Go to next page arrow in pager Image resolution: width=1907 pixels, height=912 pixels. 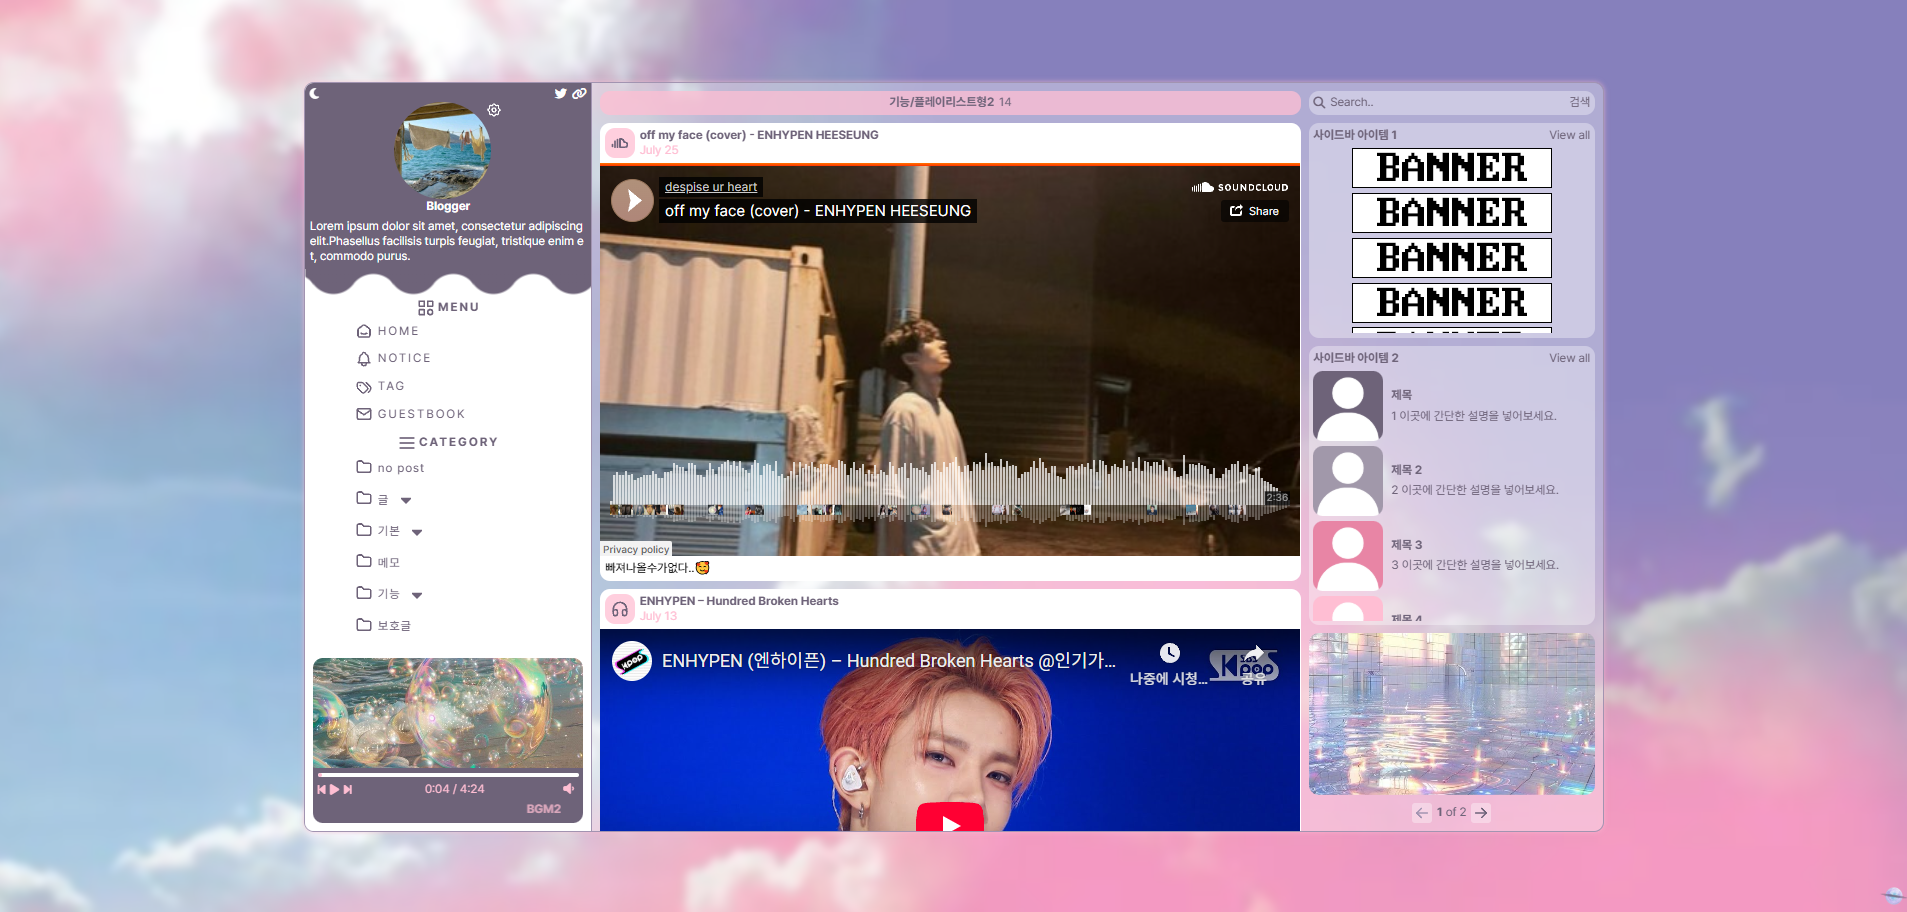(1481, 813)
